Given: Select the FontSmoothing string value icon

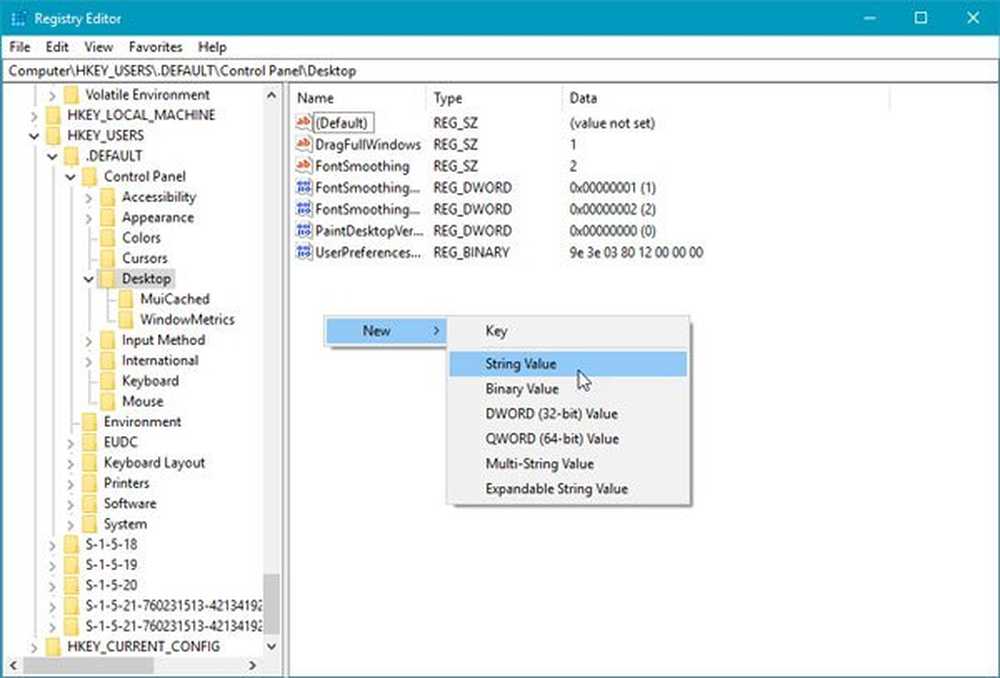Looking at the screenshot, I should tap(305, 166).
